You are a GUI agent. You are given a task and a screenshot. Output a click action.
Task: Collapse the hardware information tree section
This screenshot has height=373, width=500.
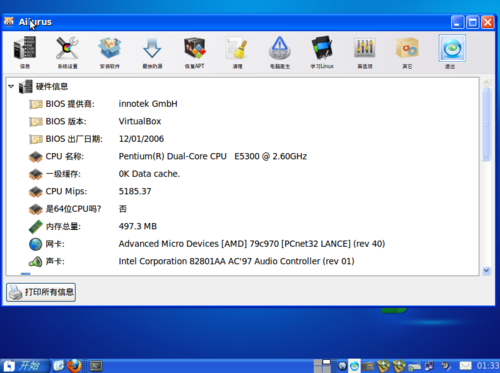click(x=11, y=87)
